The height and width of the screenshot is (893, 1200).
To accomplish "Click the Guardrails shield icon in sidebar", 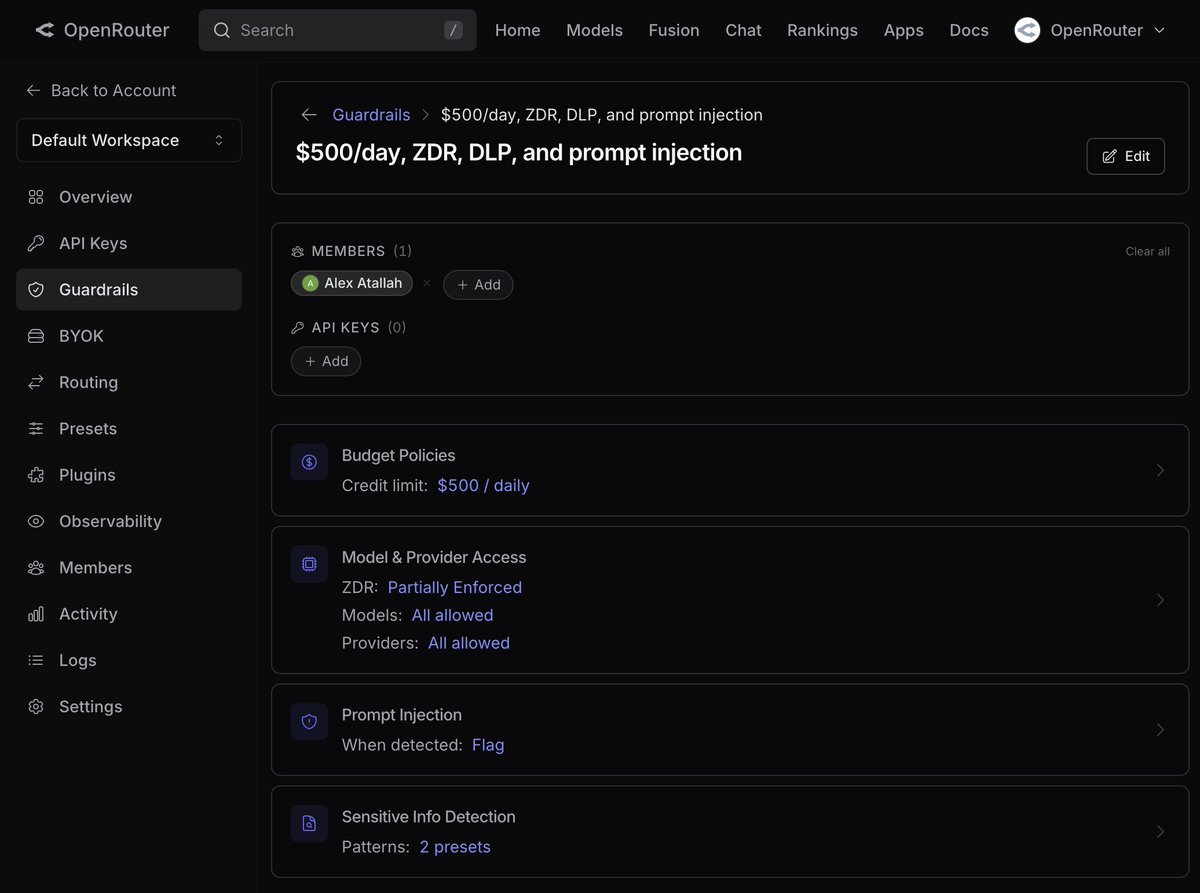I will (36, 290).
